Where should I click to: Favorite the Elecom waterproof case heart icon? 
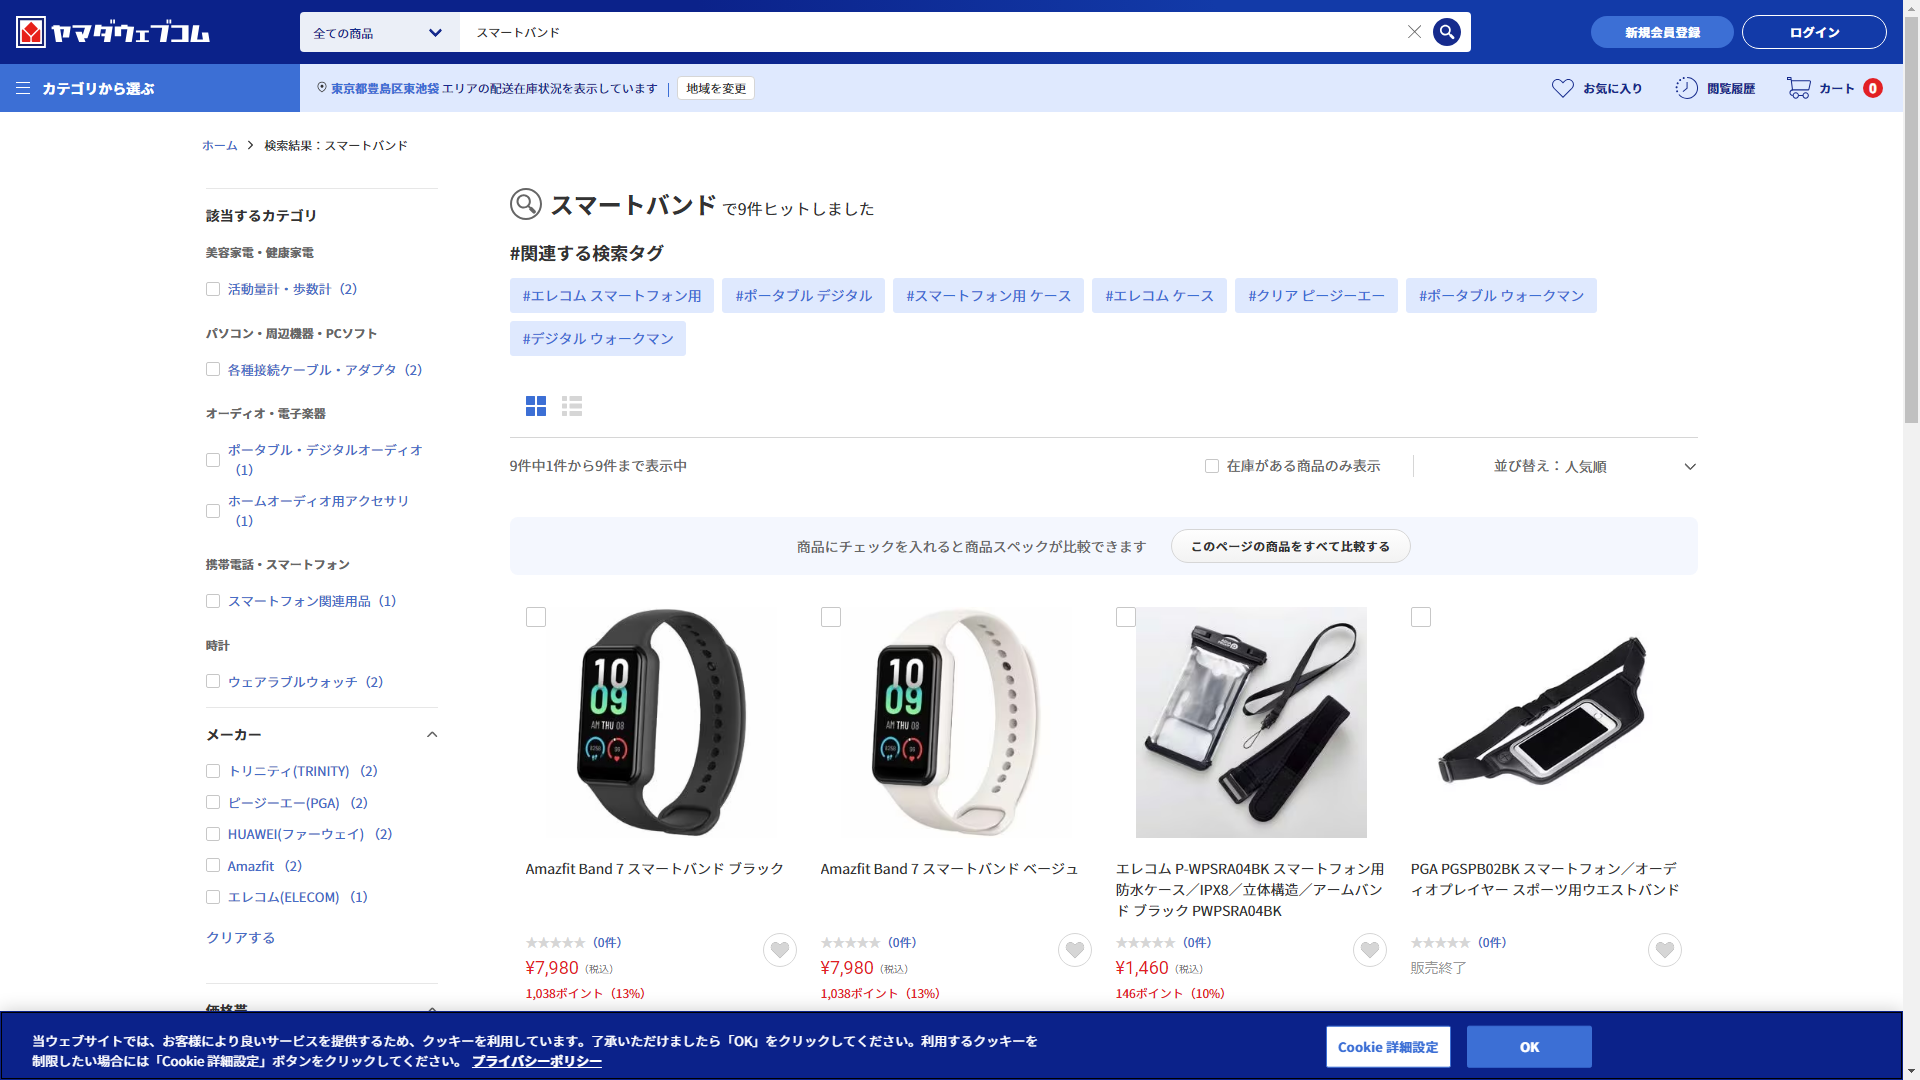click(1370, 949)
